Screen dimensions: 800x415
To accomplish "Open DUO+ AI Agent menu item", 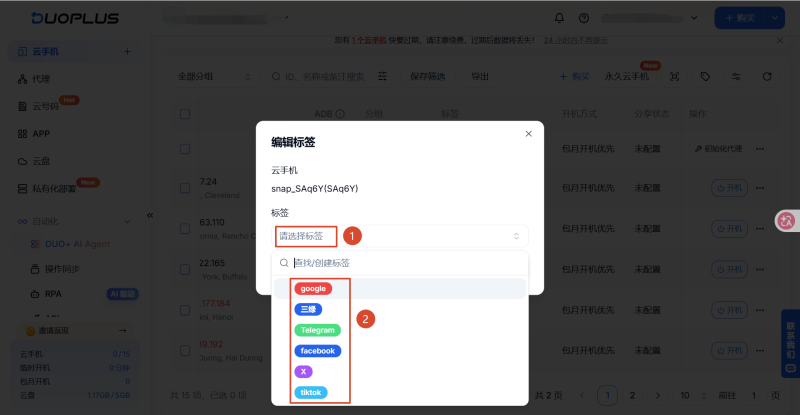I will pos(77,244).
